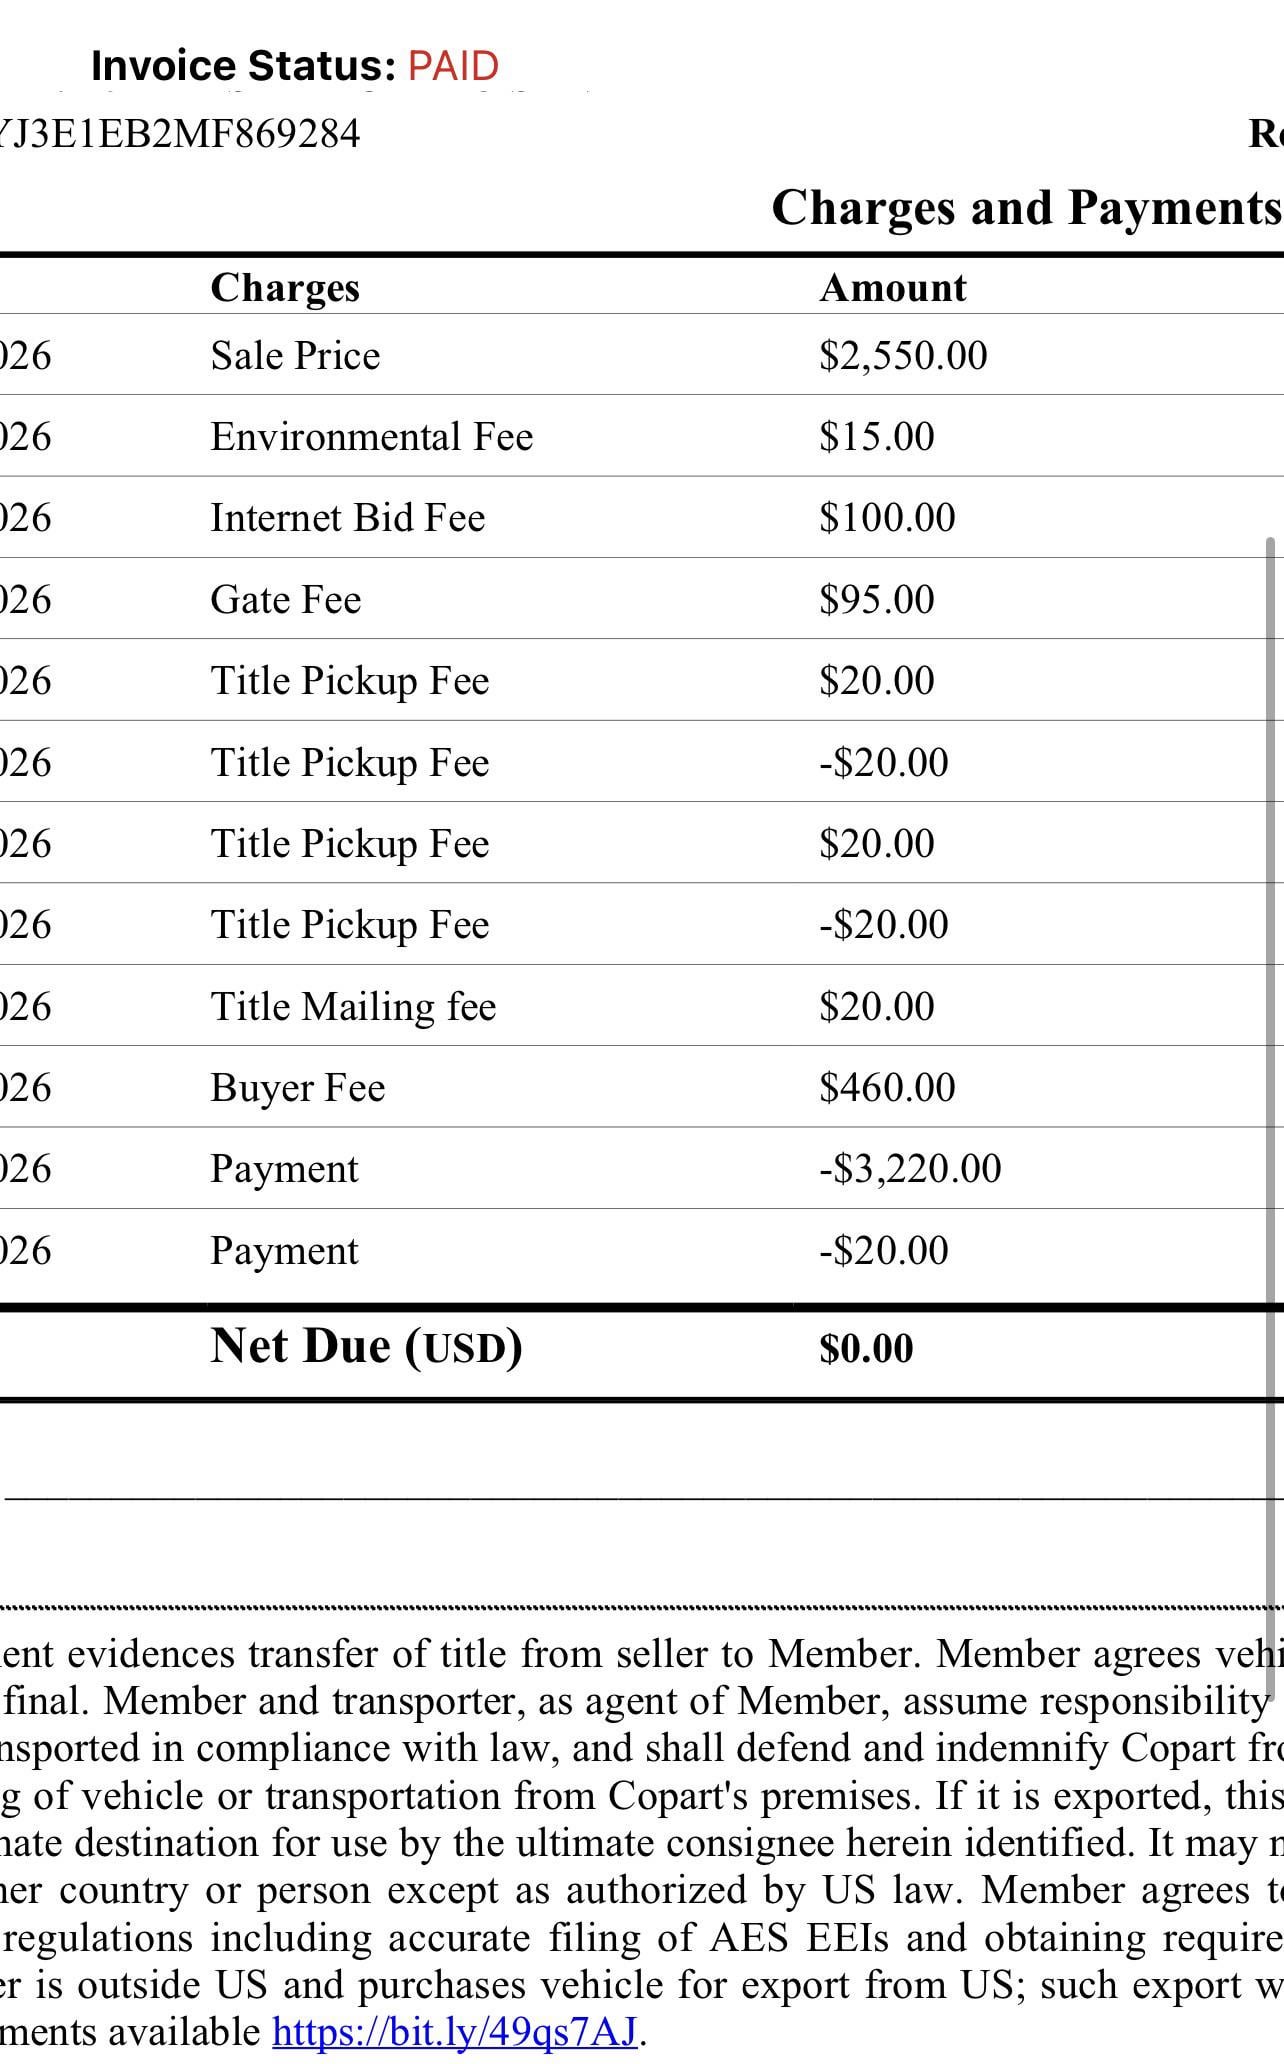Click the Sale Price charge label
The width and height of the screenshot is (1284, 2064).
tap(295, 356)
